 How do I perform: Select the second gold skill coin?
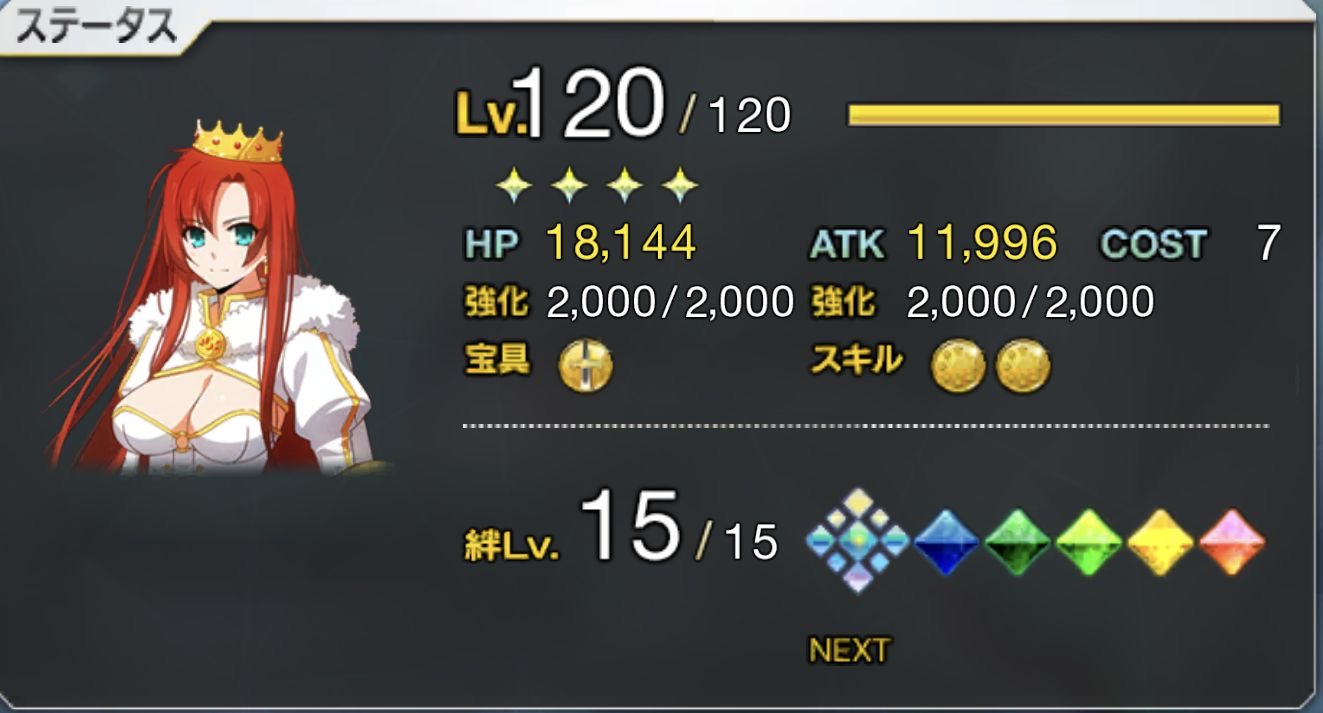[1023, 366]
